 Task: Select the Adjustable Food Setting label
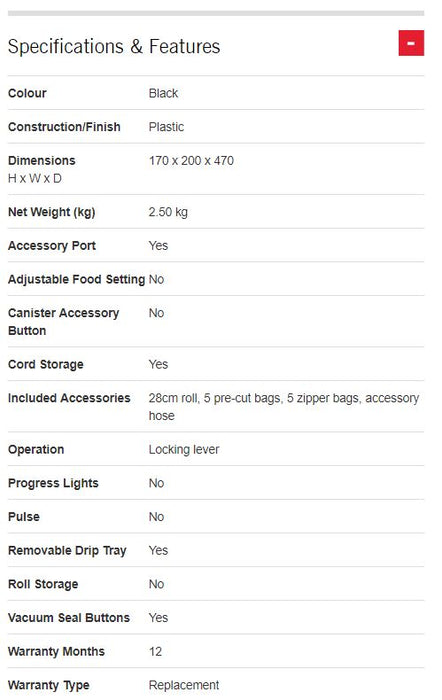coord(76,279)
